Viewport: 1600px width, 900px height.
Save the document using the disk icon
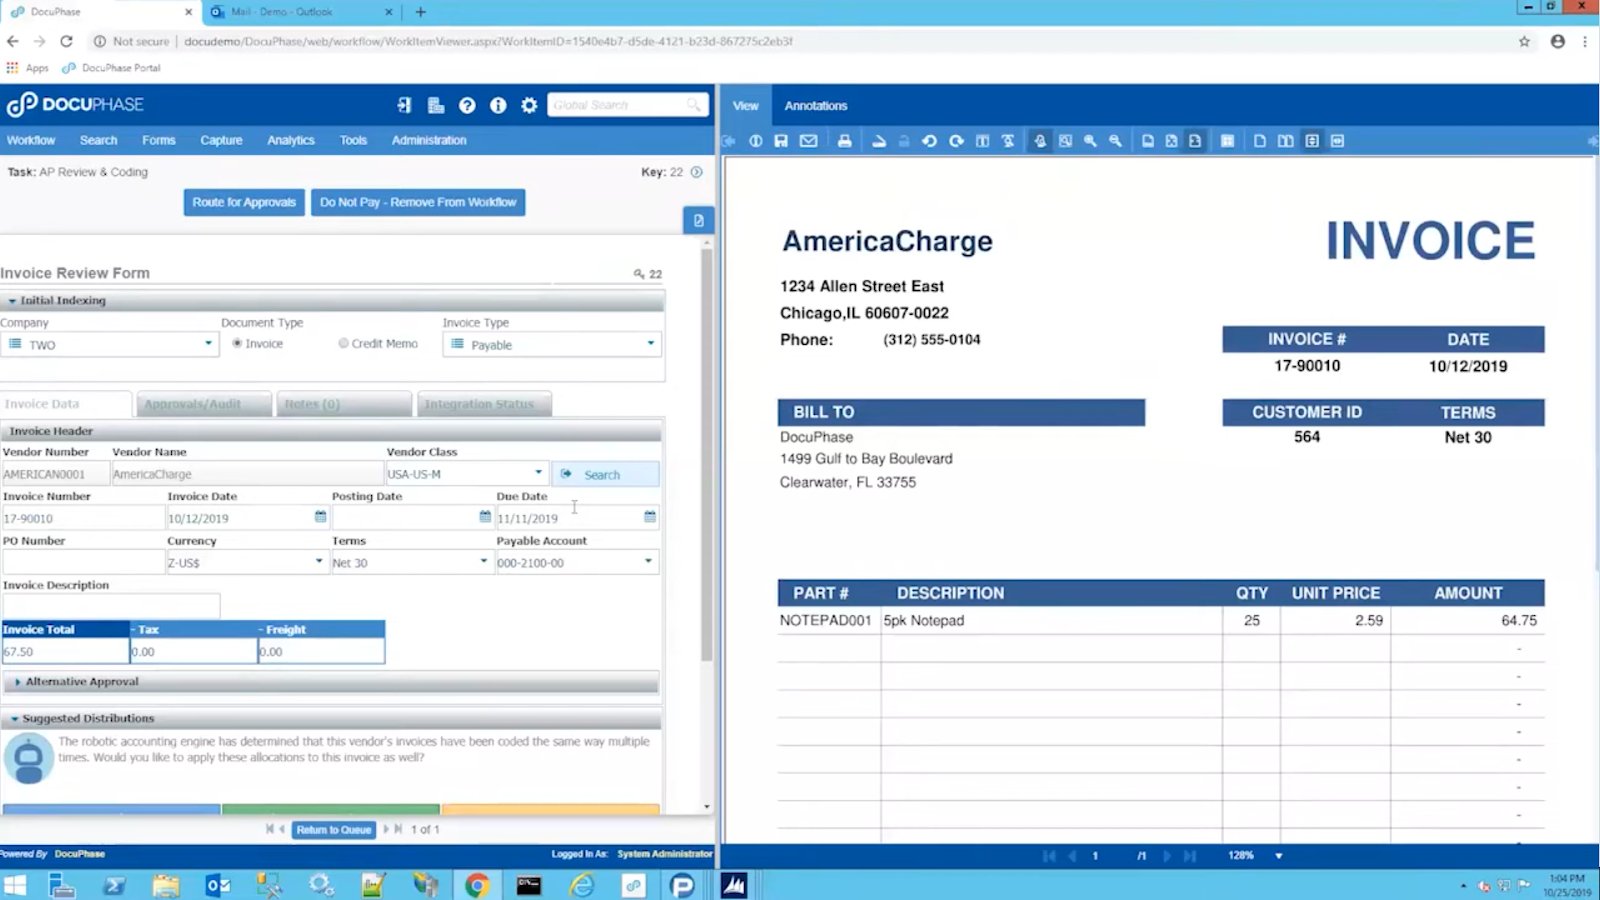pyautogui.click(x=781, y=141)
